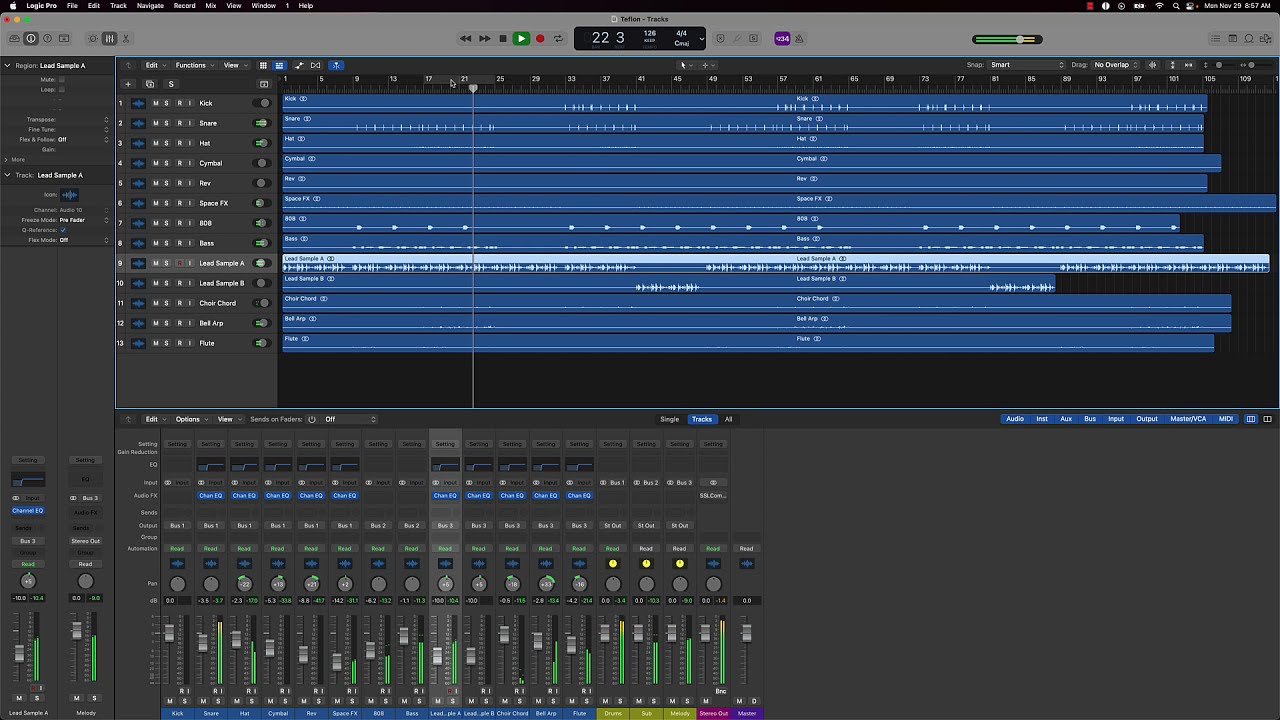This screenshot has width=1280, height=720.
Task: Fast forward the playhead
Action: (x=484, y=39)
